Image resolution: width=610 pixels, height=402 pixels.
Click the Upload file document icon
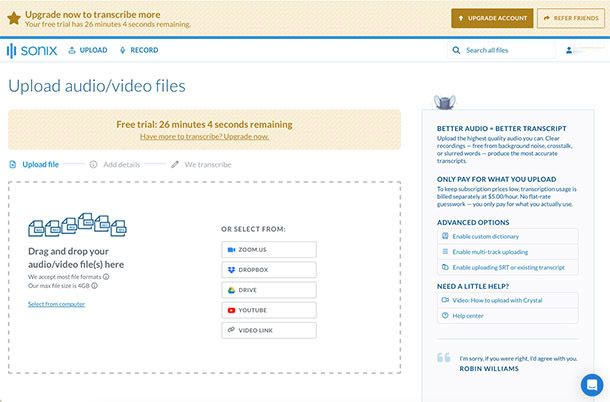pyautogui.click(x=13, y=165)
